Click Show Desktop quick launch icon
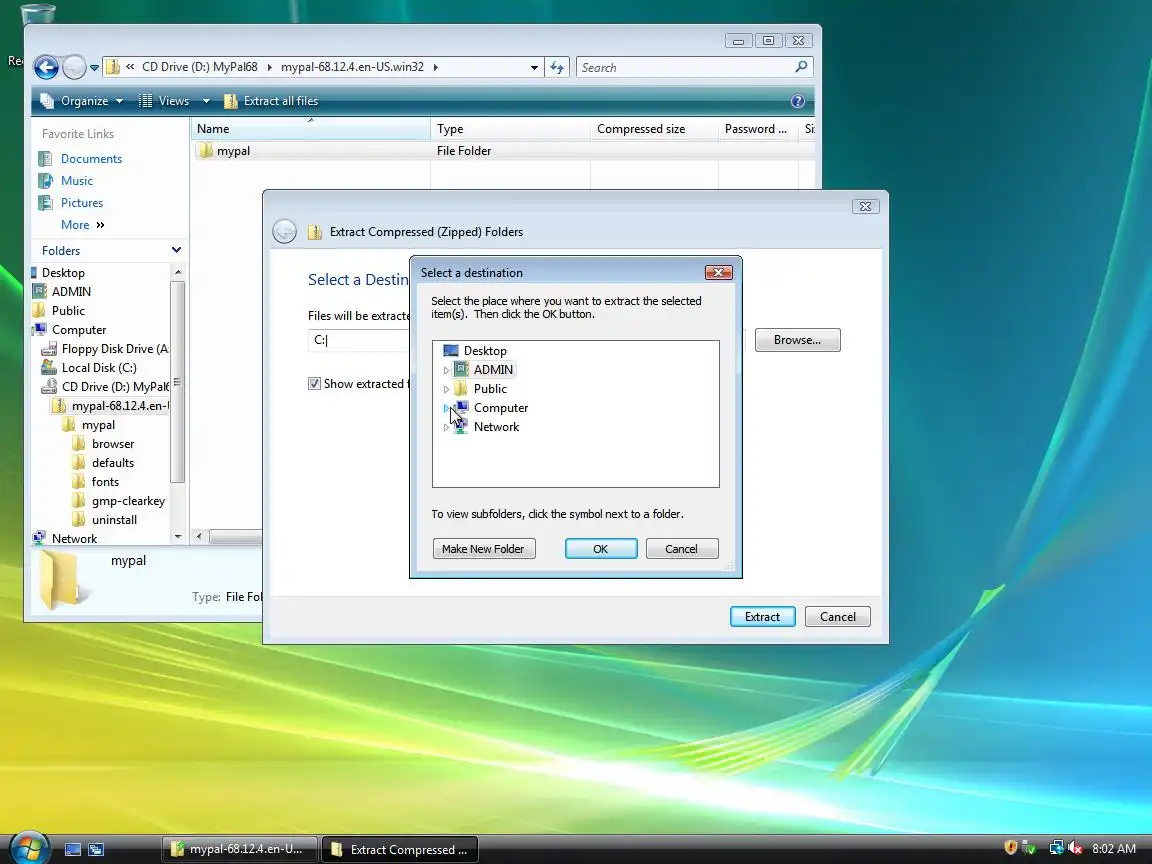This screenshot has width=1152, height=864. coord(73,849)
